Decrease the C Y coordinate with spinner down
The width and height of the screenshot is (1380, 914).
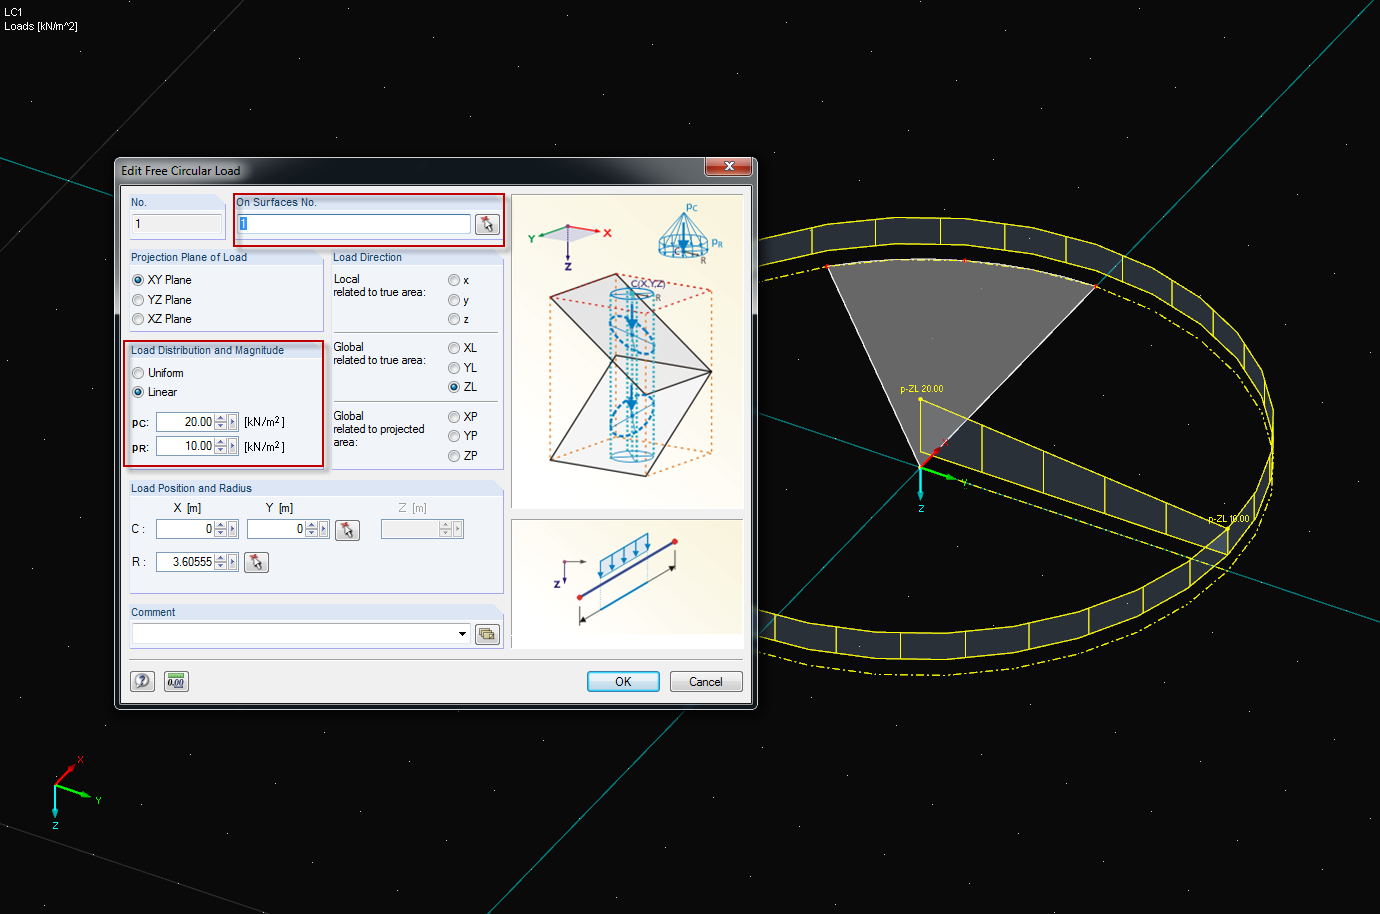(x=312, y=534)
